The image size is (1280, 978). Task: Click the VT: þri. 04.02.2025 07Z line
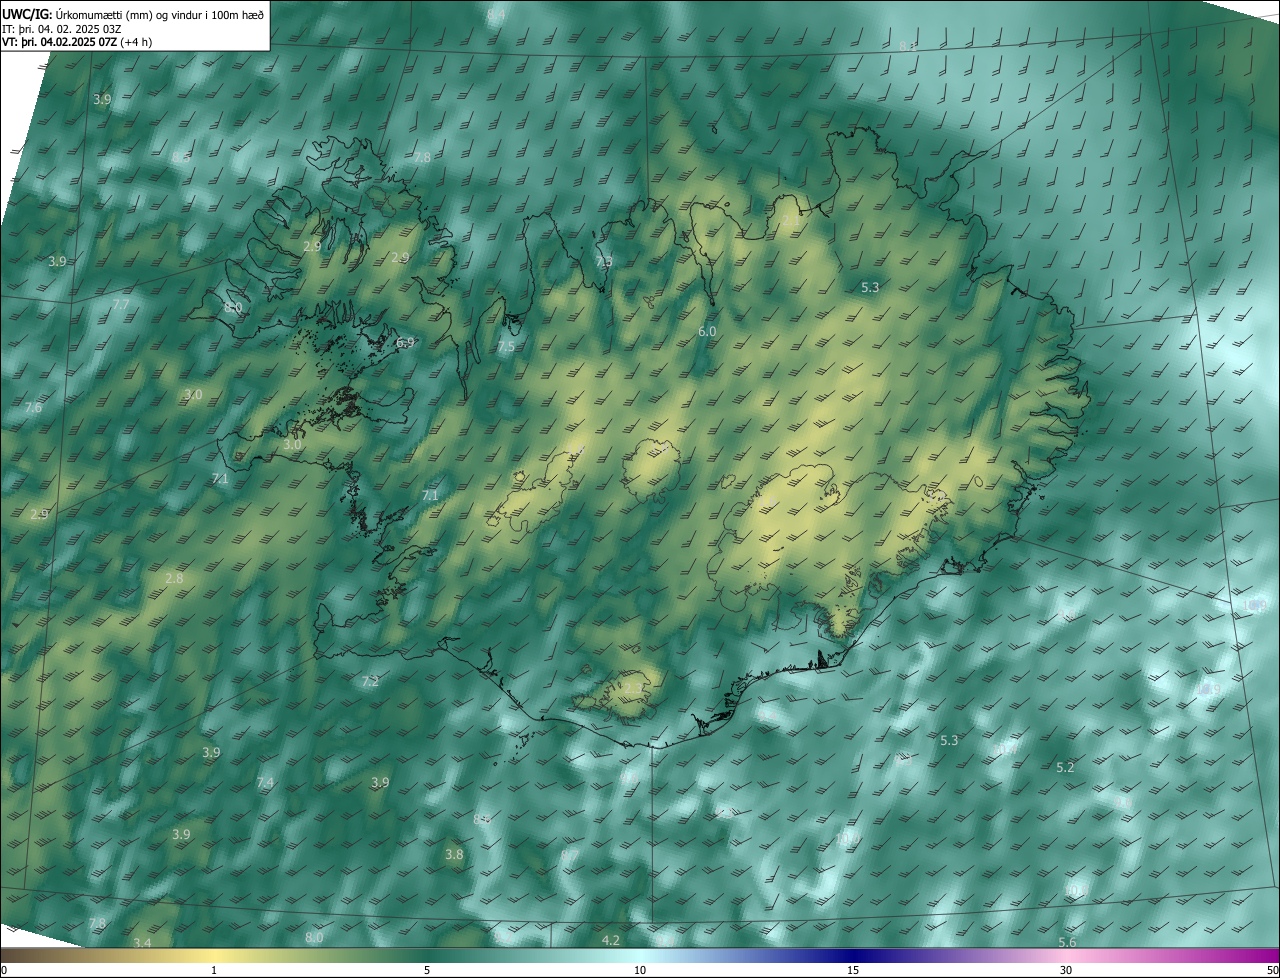(x=77, y=42)
